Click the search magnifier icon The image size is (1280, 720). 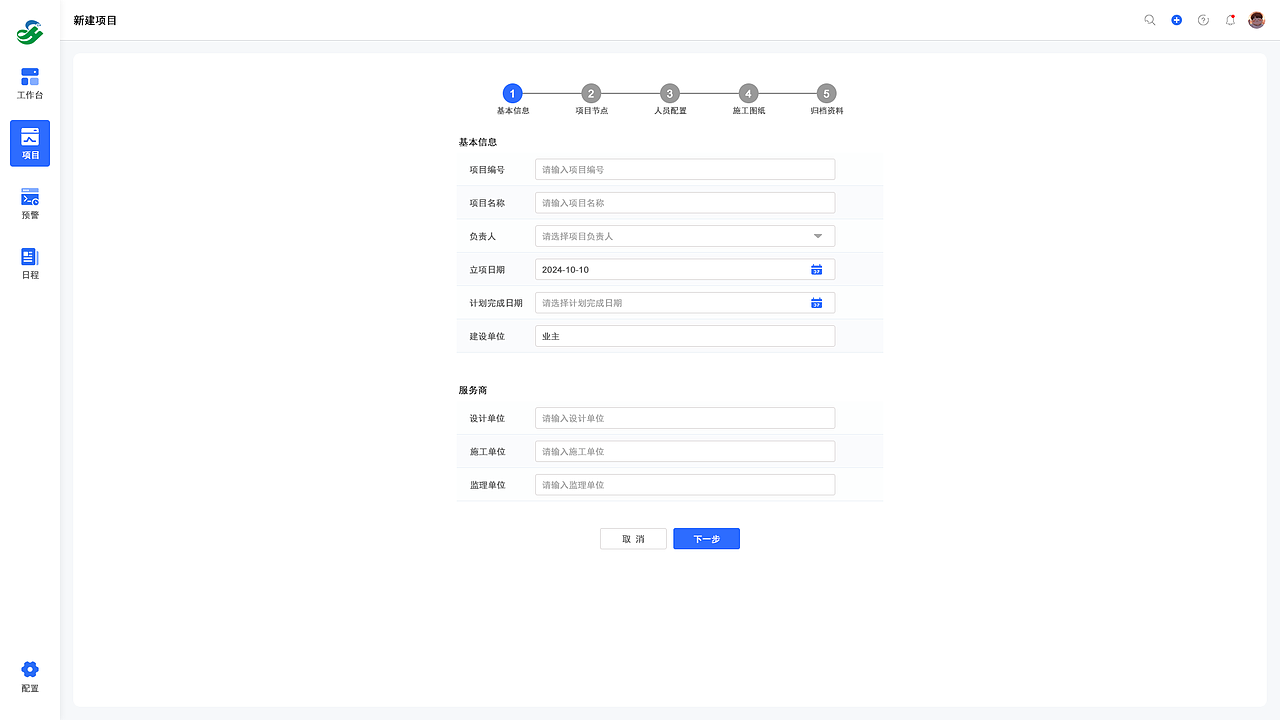point(1149,19)
